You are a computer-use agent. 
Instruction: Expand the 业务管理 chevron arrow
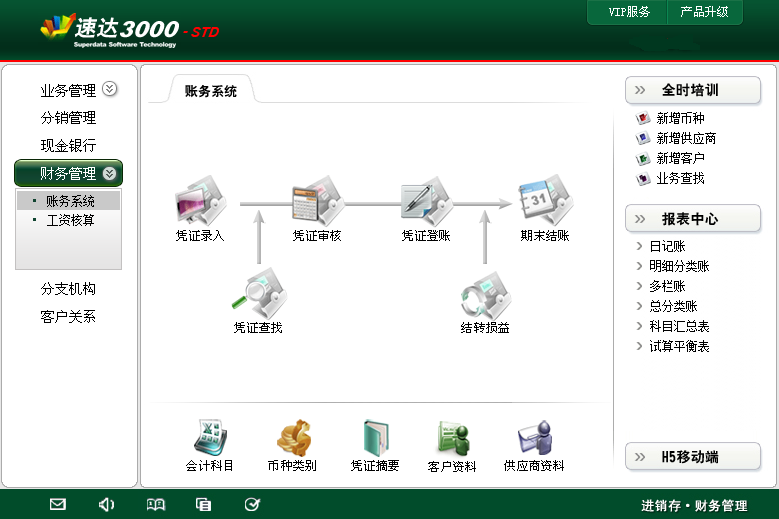109,89
